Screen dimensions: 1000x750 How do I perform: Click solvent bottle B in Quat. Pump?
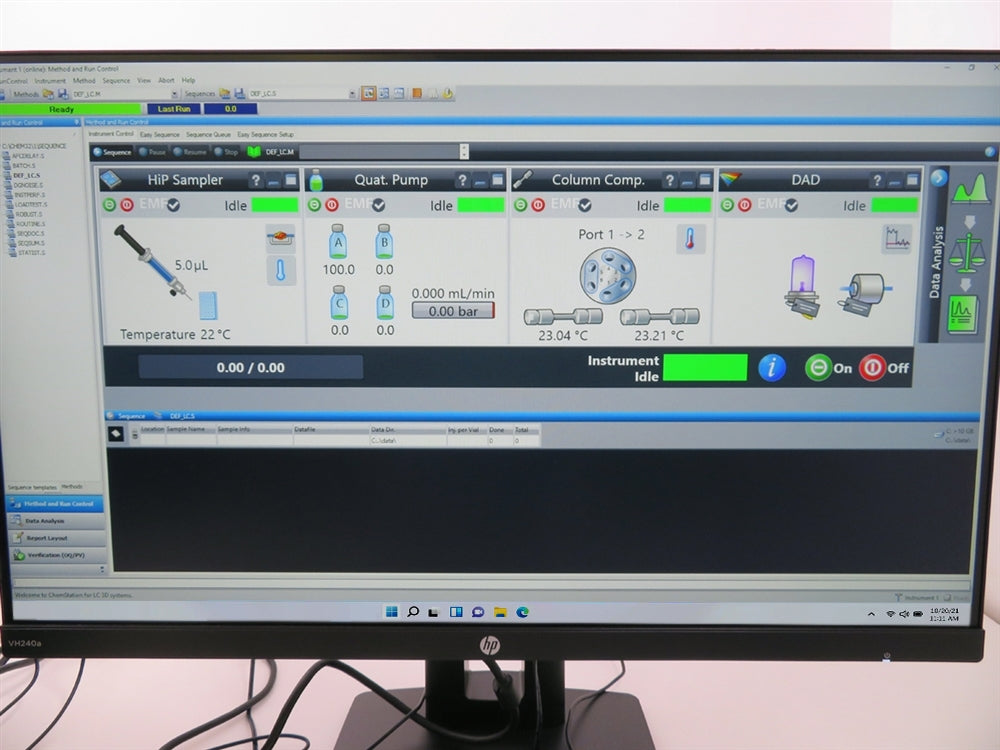384,241
